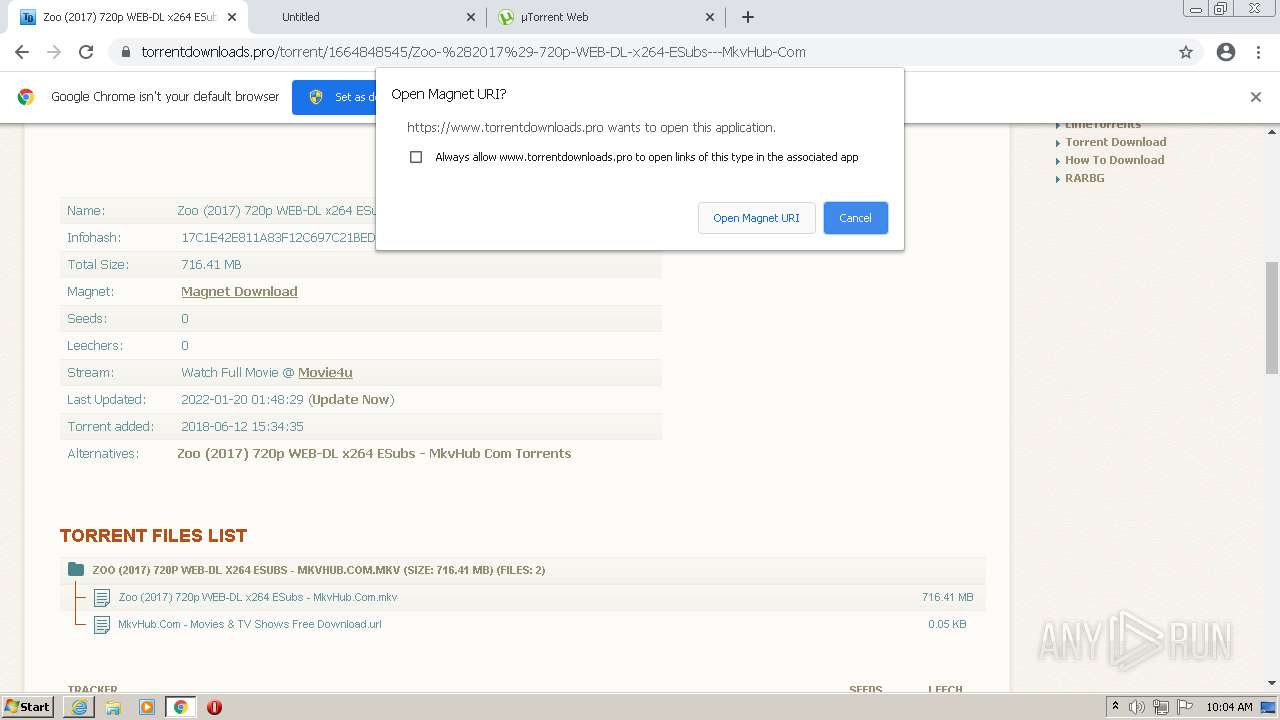
Task: Click the address bar URL
Action: tap(473, 52)
